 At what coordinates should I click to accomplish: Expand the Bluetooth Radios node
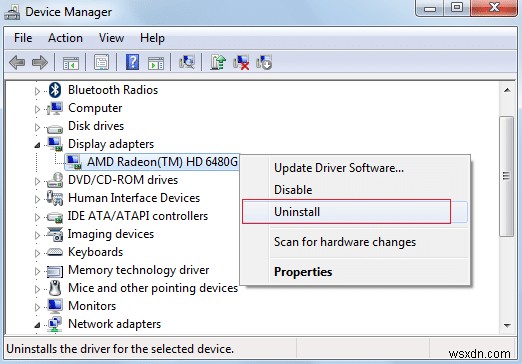pyautogui.click(x=37, y=91)
